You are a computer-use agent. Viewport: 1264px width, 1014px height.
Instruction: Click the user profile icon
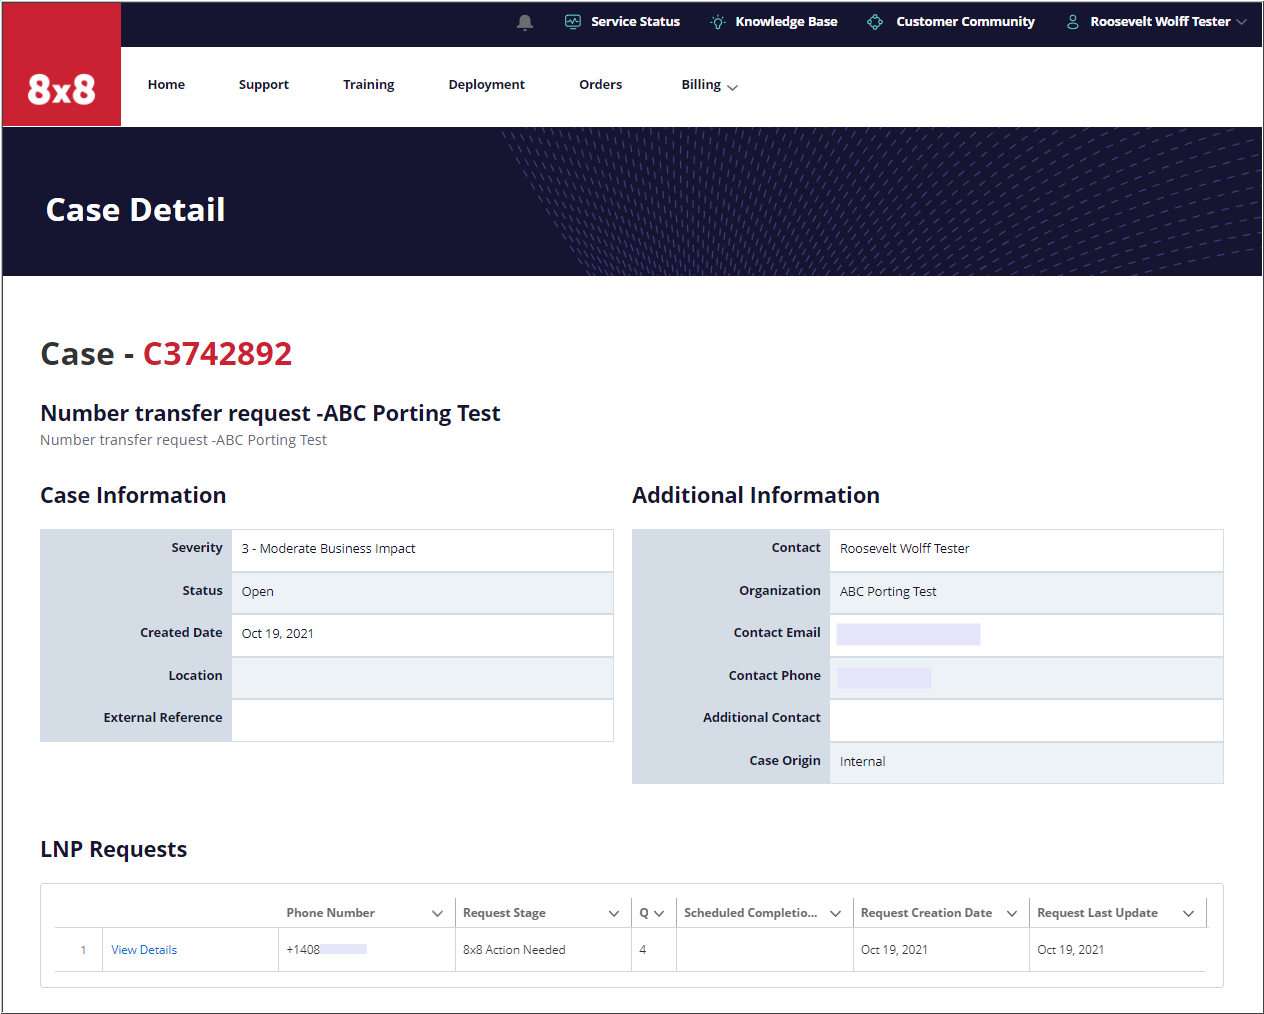[1072, 21]
